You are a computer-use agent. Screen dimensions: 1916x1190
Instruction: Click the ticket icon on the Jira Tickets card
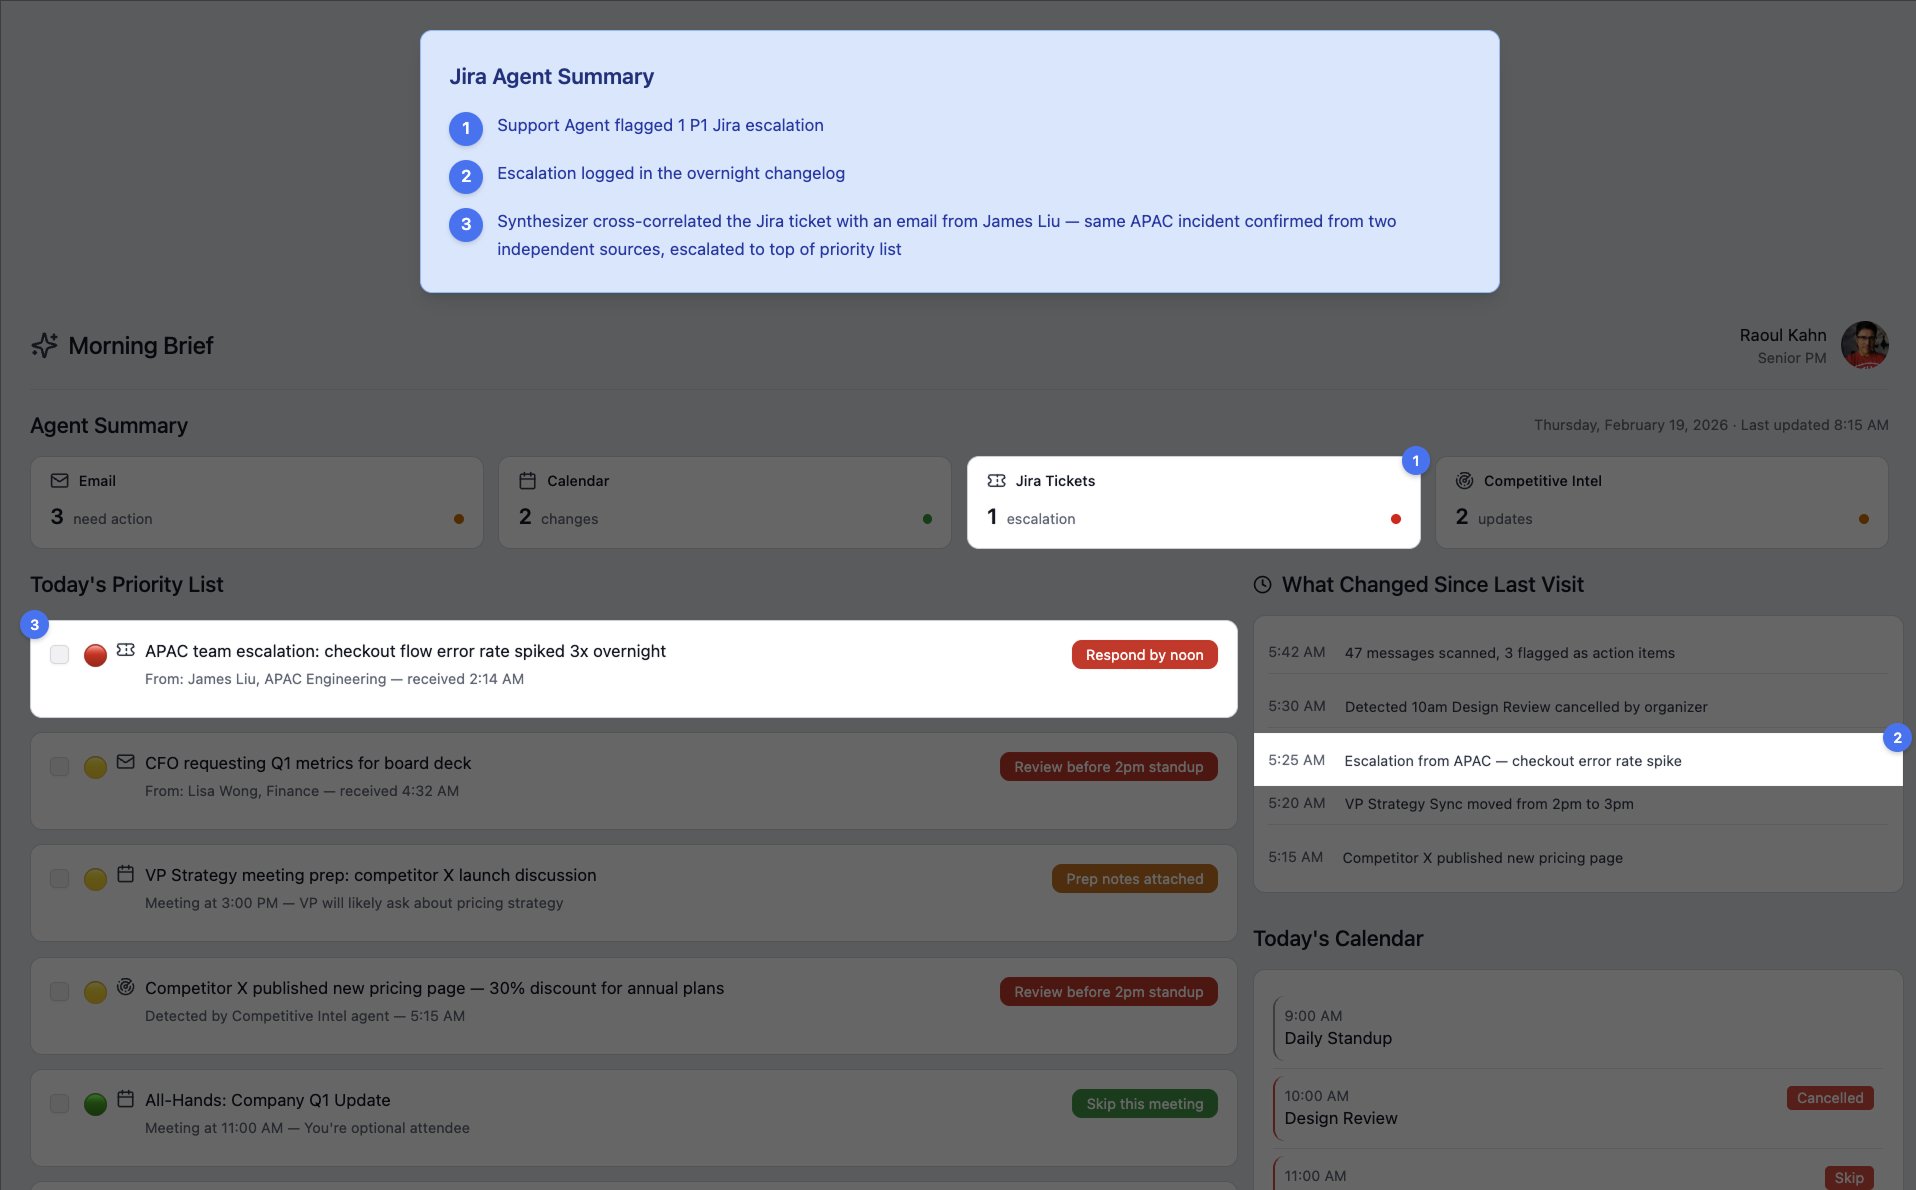point(997,480)
